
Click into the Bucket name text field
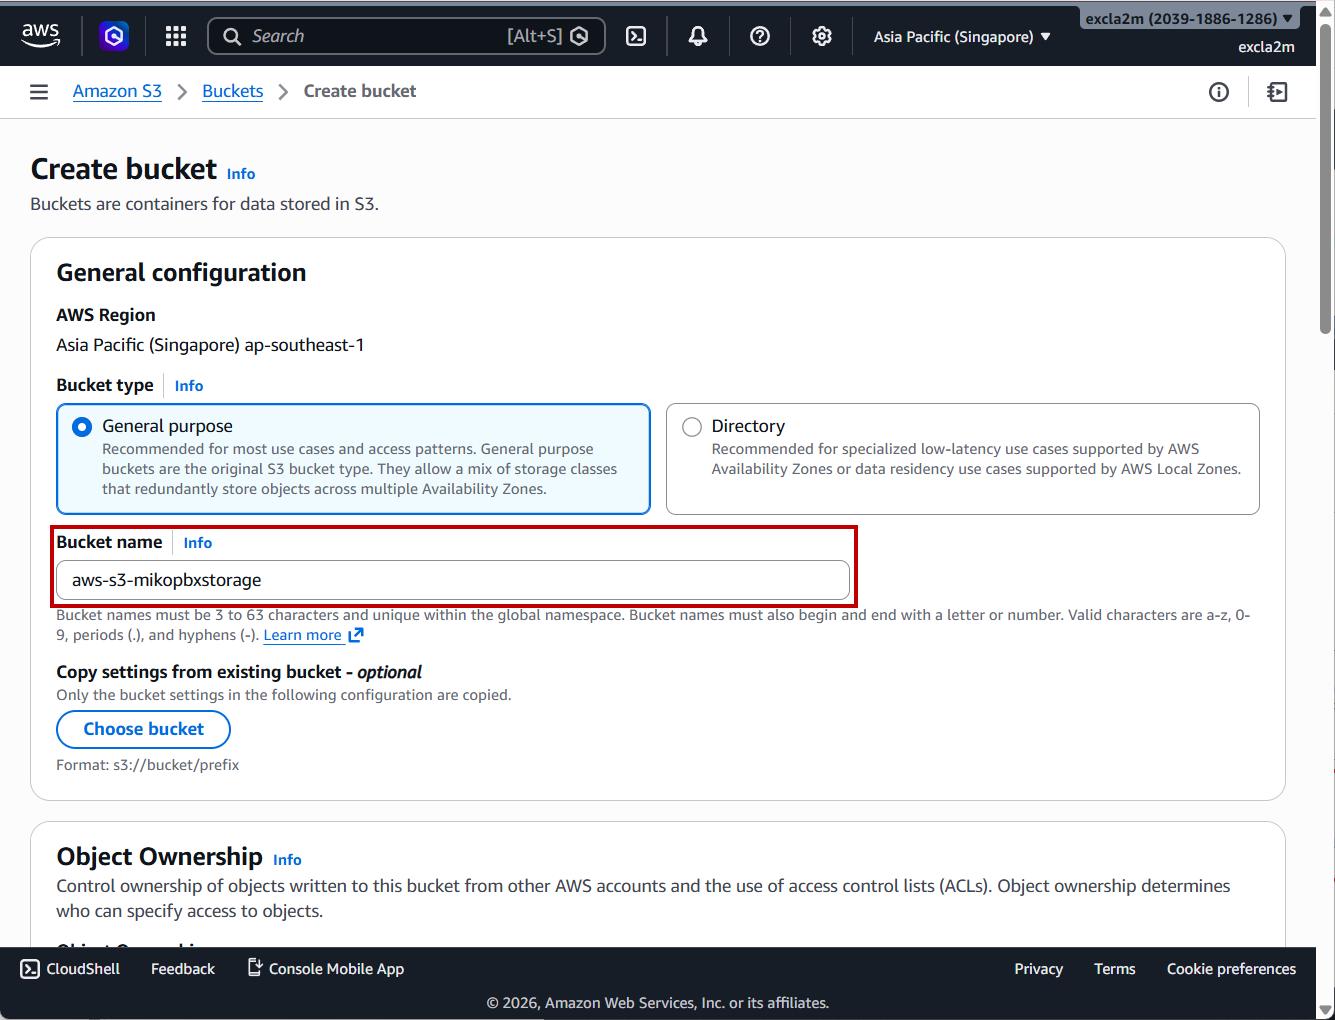click(452, 580)
